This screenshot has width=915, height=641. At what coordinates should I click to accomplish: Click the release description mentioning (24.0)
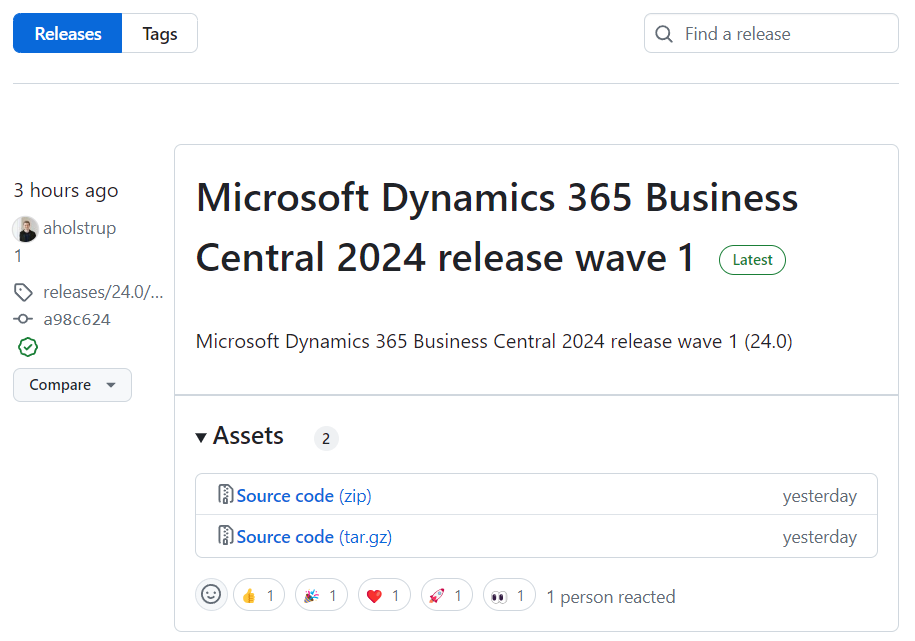[494, 341]
